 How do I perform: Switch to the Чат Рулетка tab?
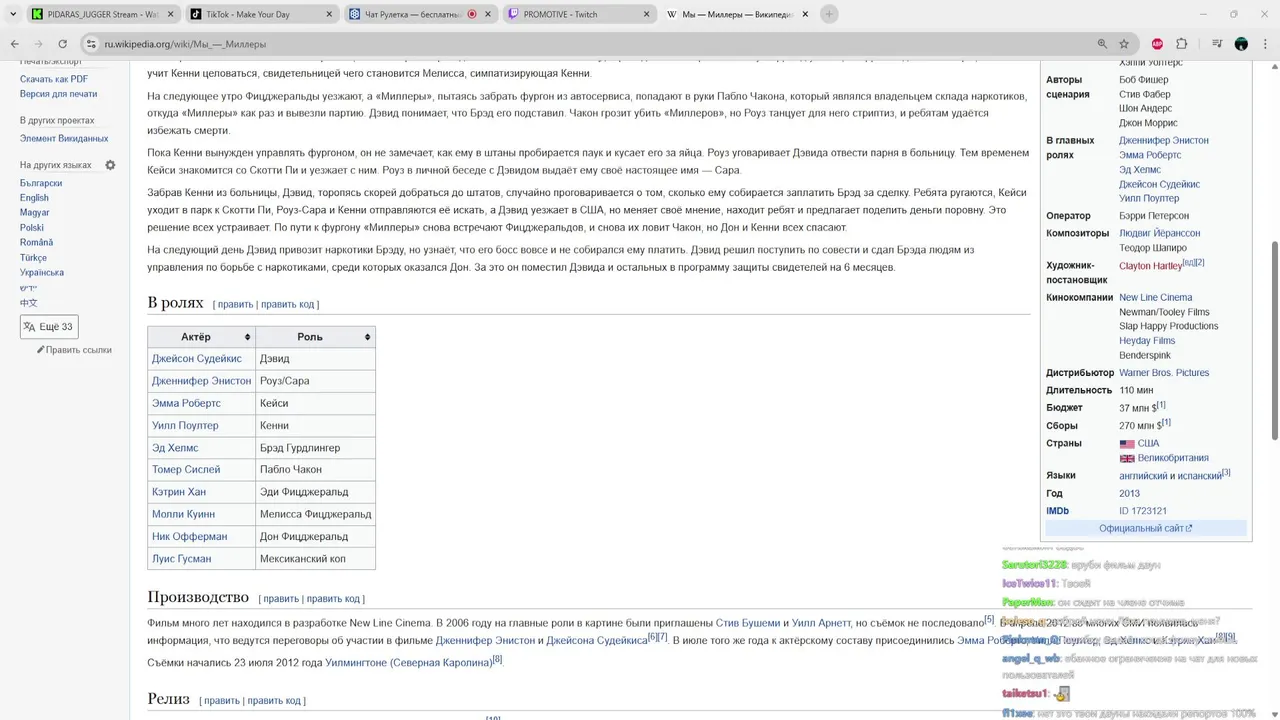click(419, 14)
